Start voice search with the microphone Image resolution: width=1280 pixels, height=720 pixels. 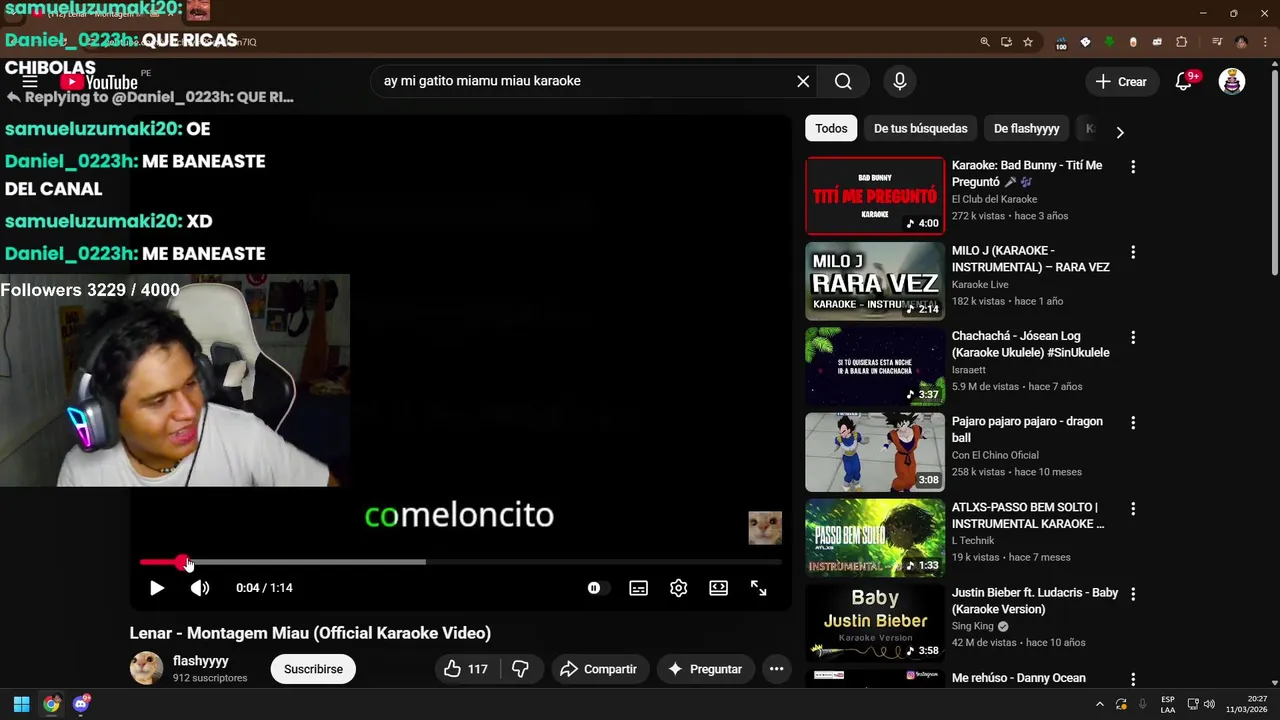click(899, 81)
